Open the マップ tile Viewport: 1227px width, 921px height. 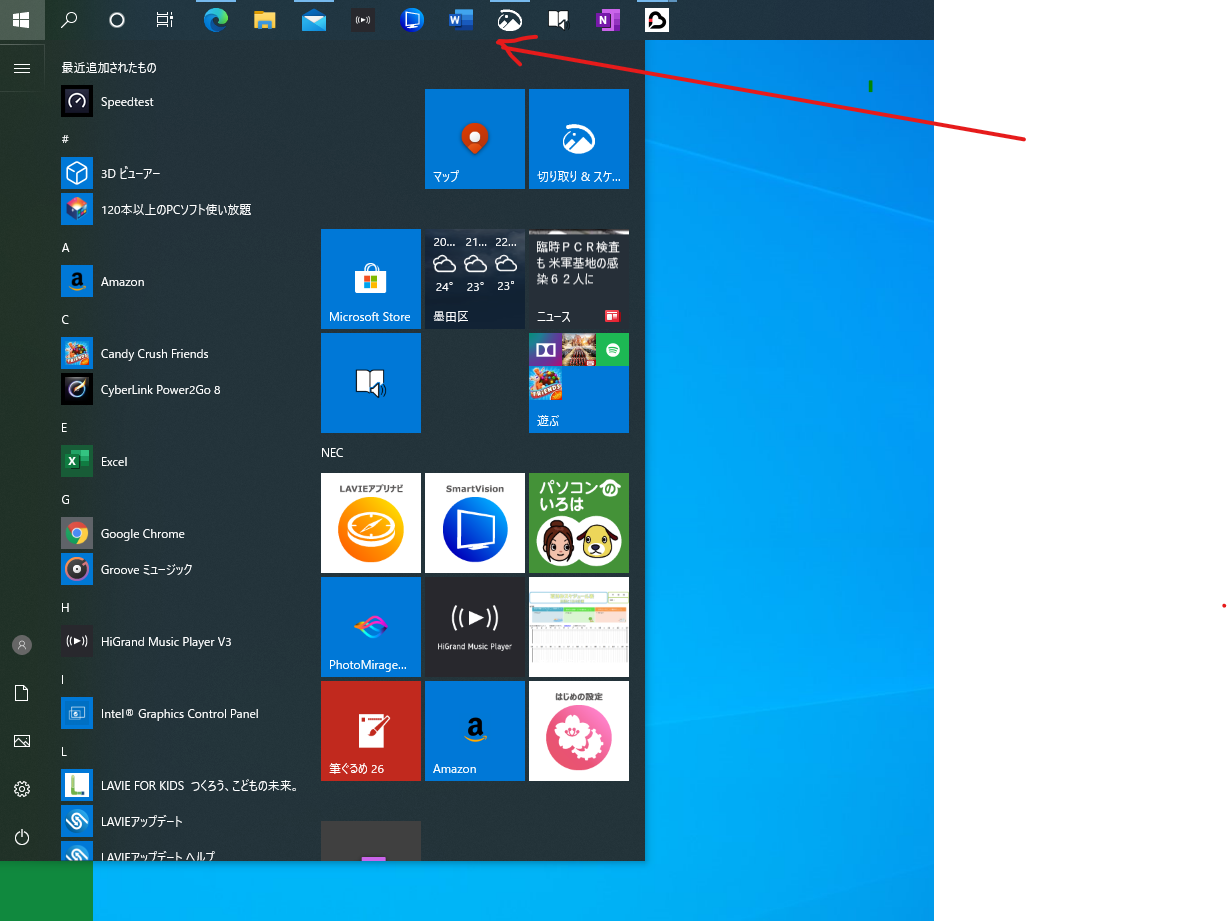click(x=475, y=139)
